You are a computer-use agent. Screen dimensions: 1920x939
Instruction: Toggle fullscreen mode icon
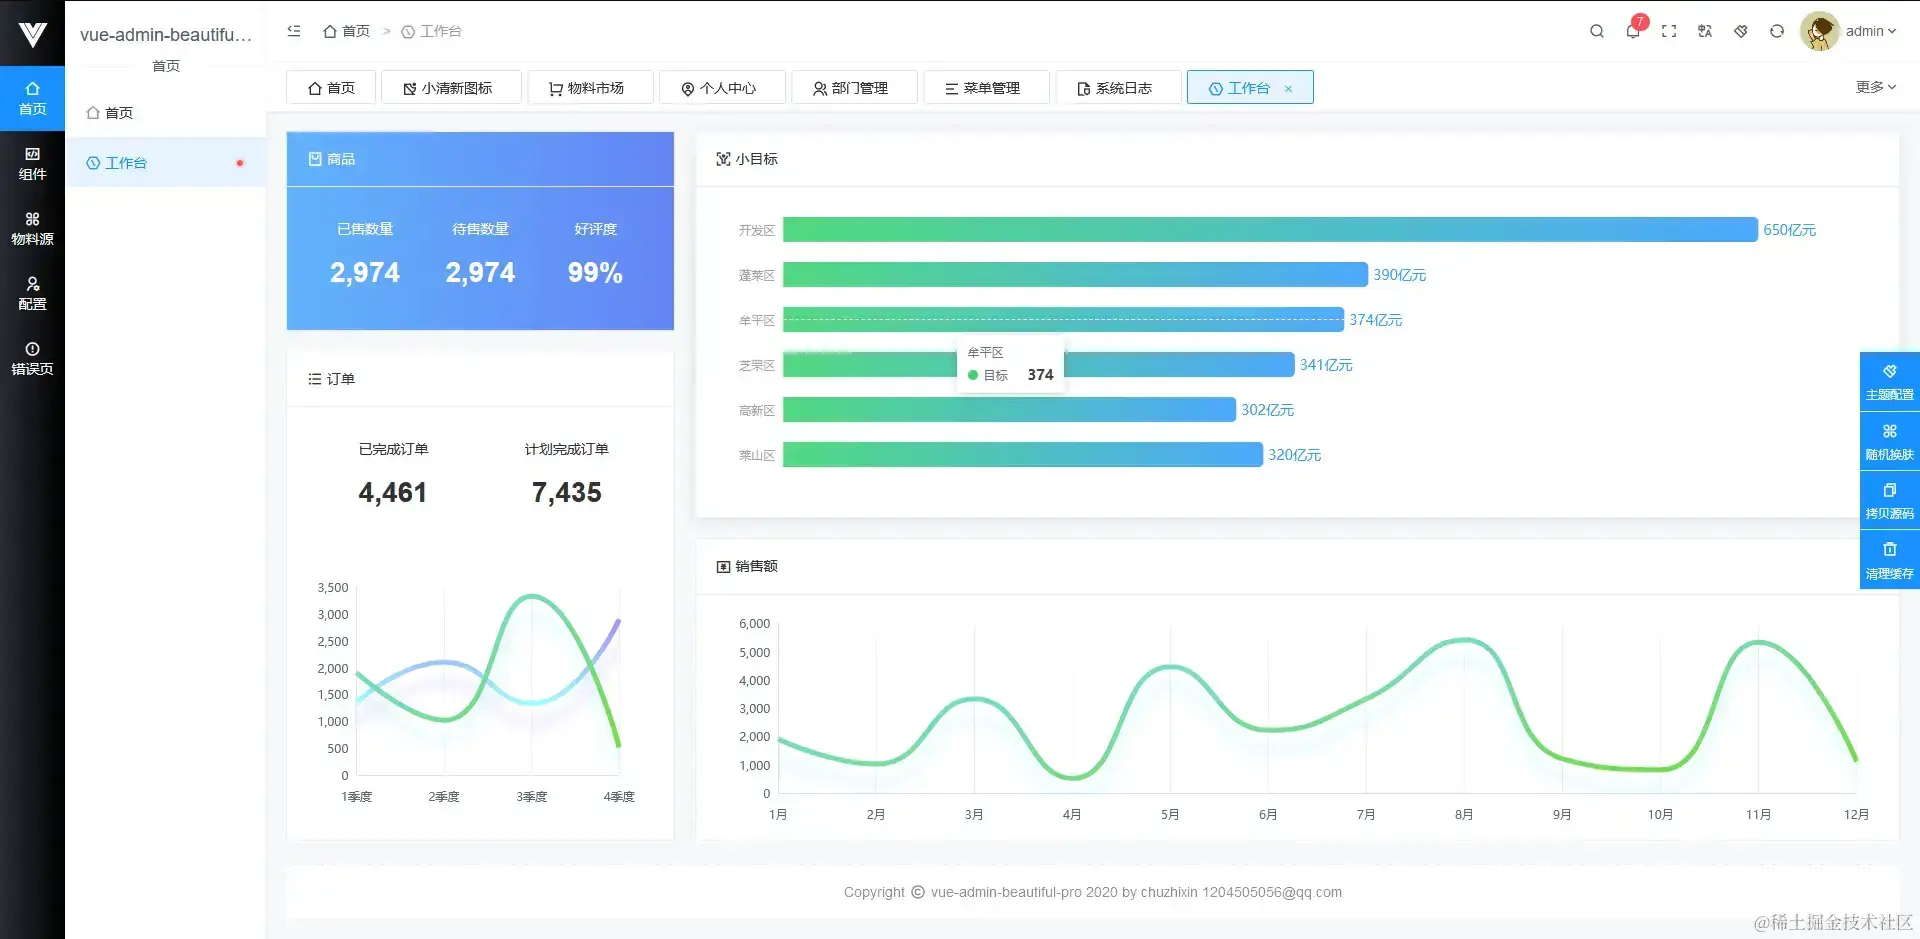click(x=1669, y=31)
